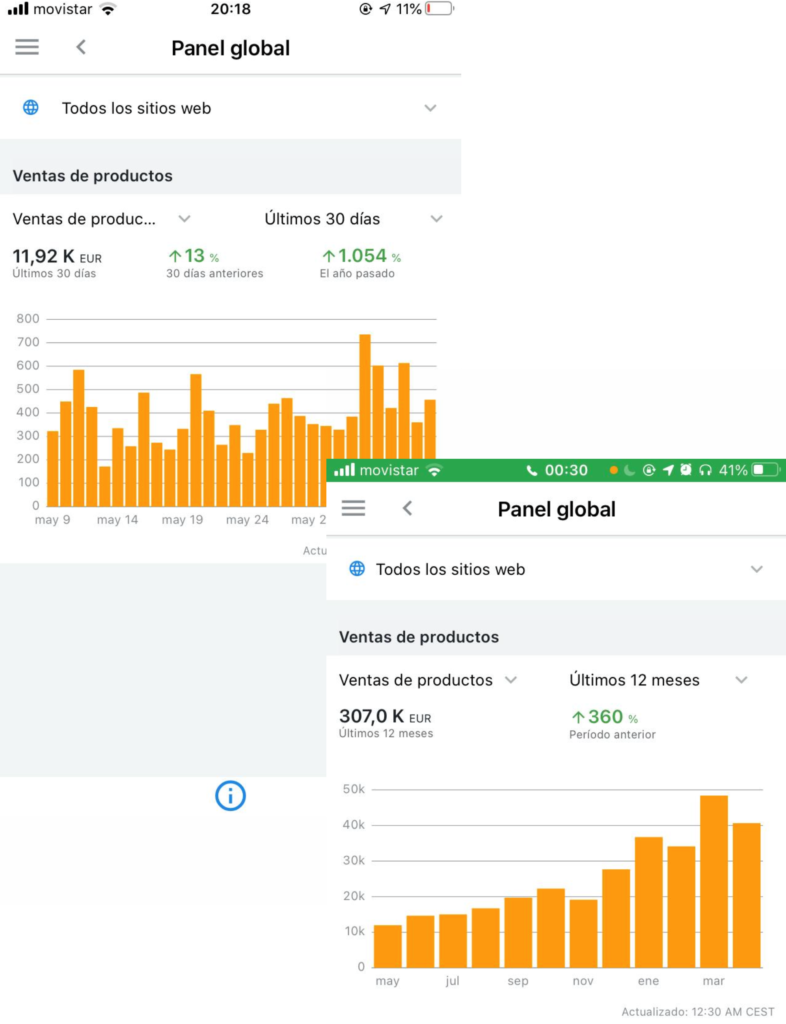Tap back arrow in the upper-left screenshot
The image size is (786, 1024).
tap(81, 47)
